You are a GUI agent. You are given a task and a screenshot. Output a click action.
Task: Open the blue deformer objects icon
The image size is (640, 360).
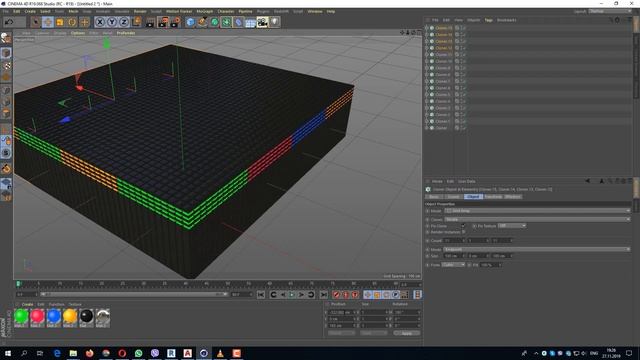238,22
